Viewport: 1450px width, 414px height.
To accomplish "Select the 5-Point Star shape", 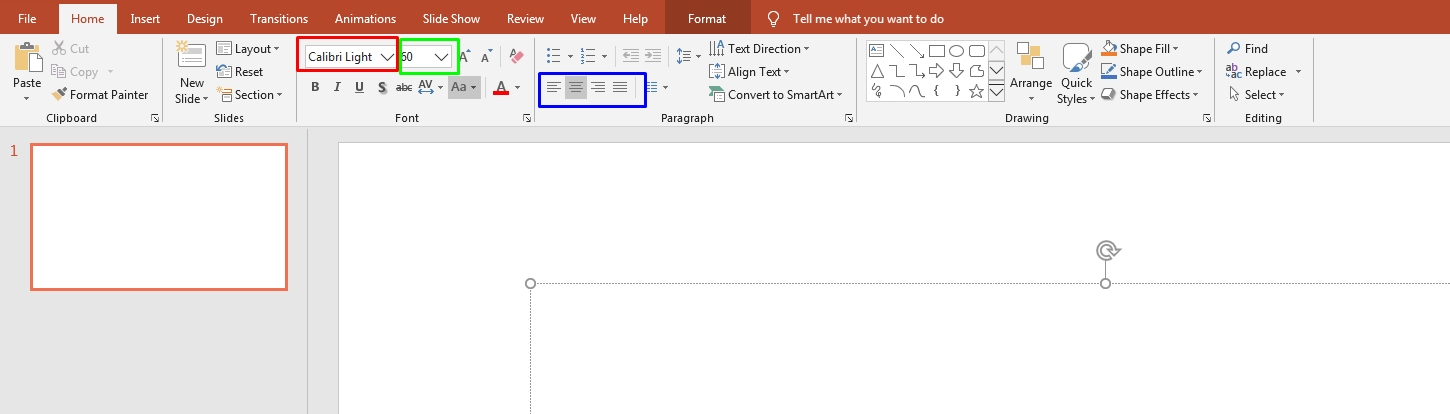I will (x=977, y=91).
